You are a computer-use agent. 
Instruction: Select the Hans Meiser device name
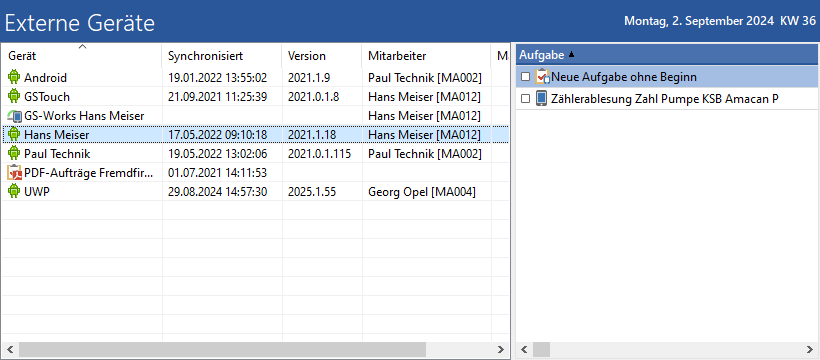(x=56, y=134)
